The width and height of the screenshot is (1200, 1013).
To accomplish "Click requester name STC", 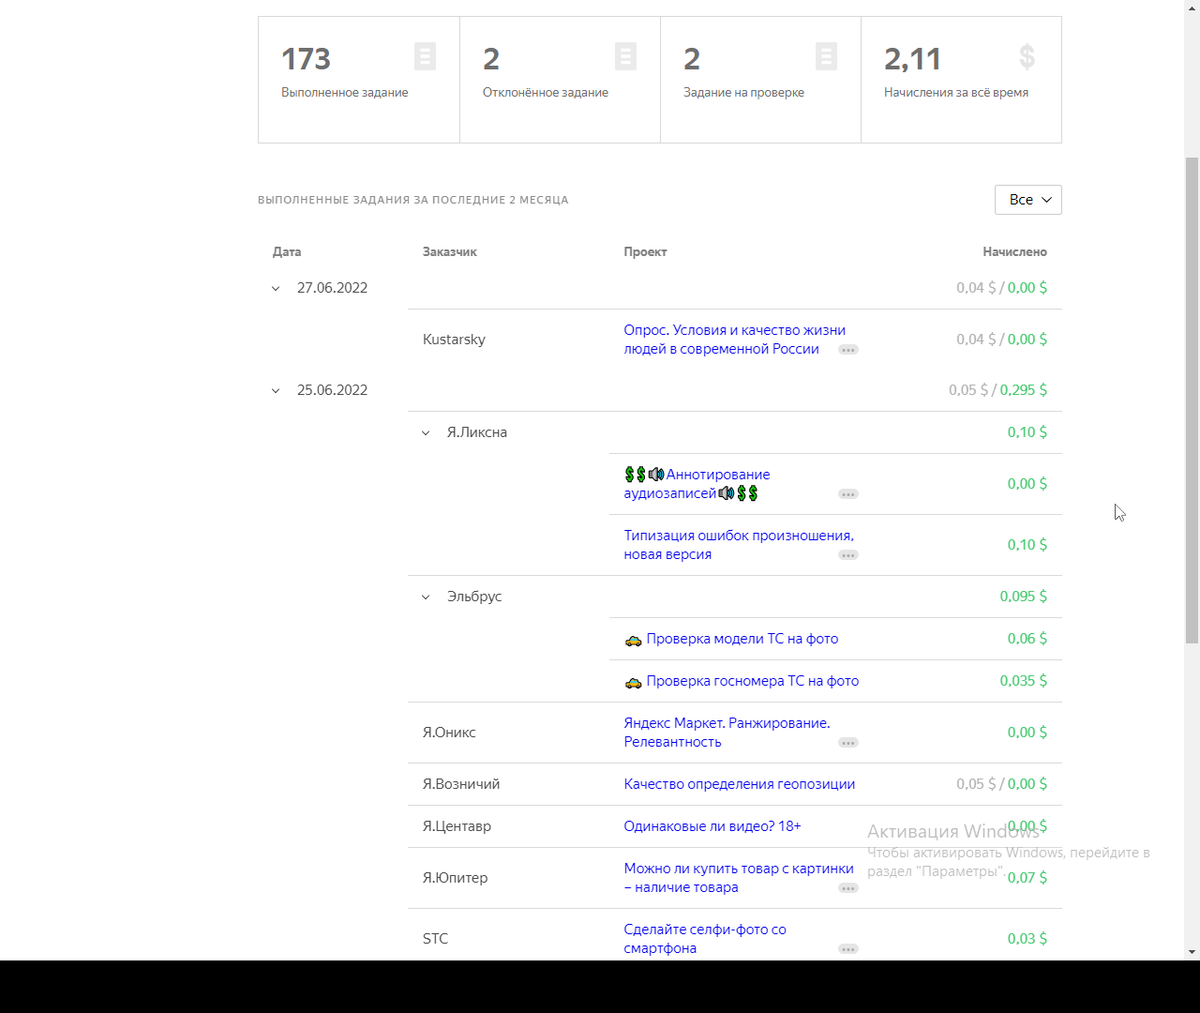I will [x=435, y=939].
